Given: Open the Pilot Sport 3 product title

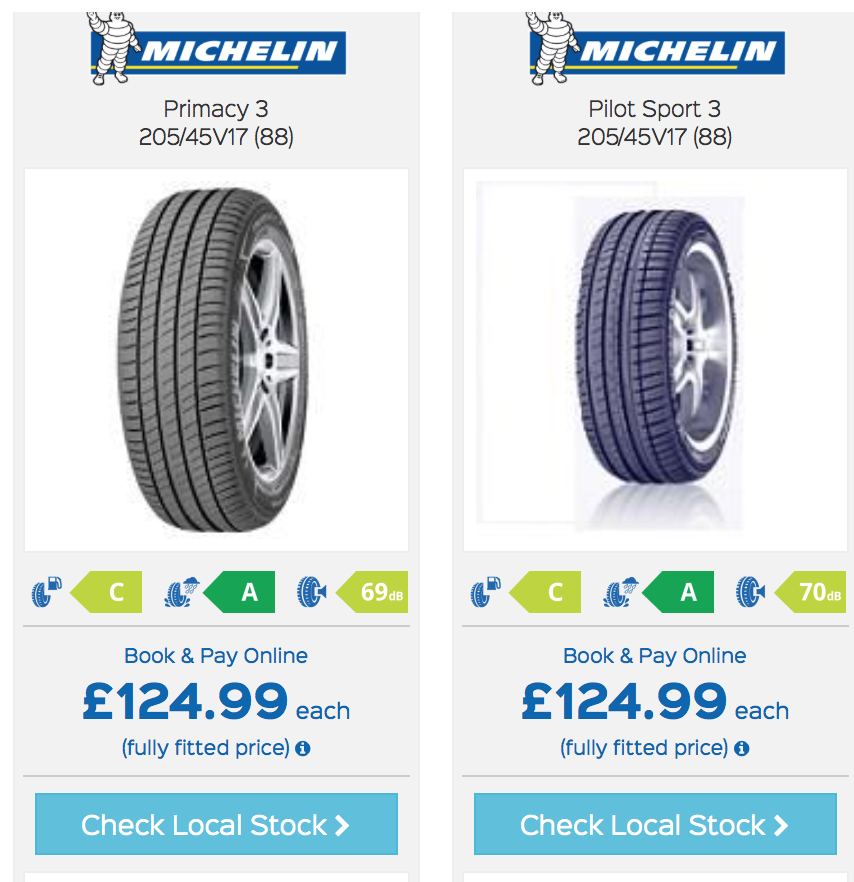Looking at the screenshot, I should (655, 109).
